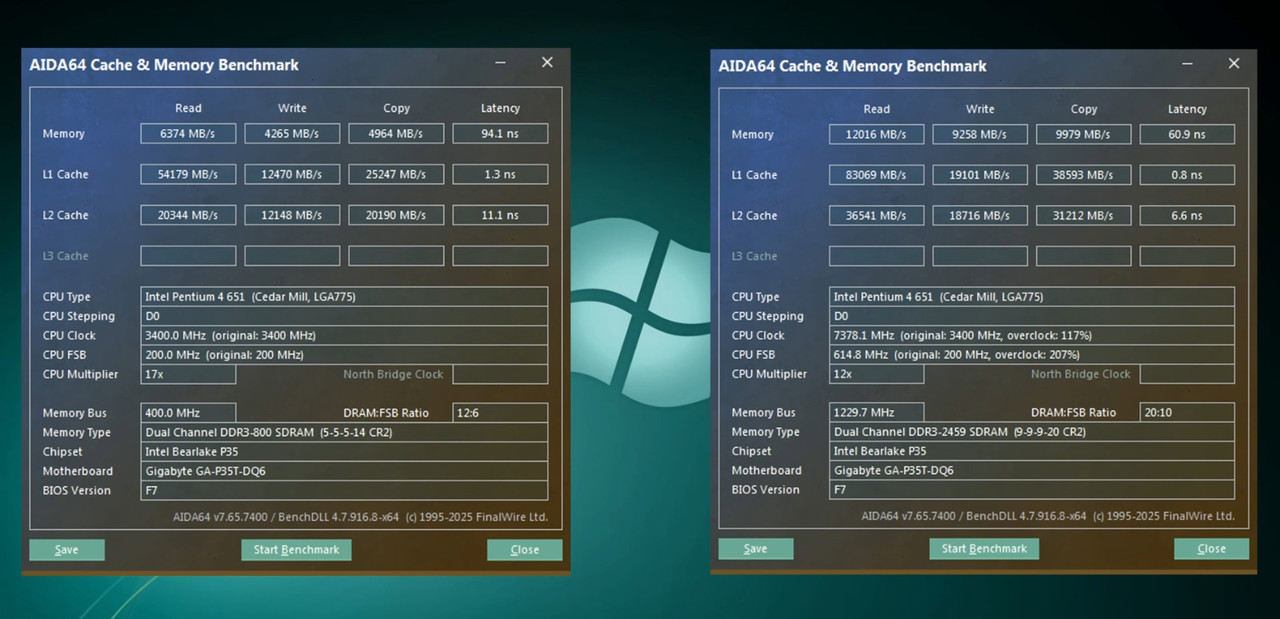1280x619 pixels.
Task: Select Memory Latency value 94.1 ns
Action: (500, 134)
